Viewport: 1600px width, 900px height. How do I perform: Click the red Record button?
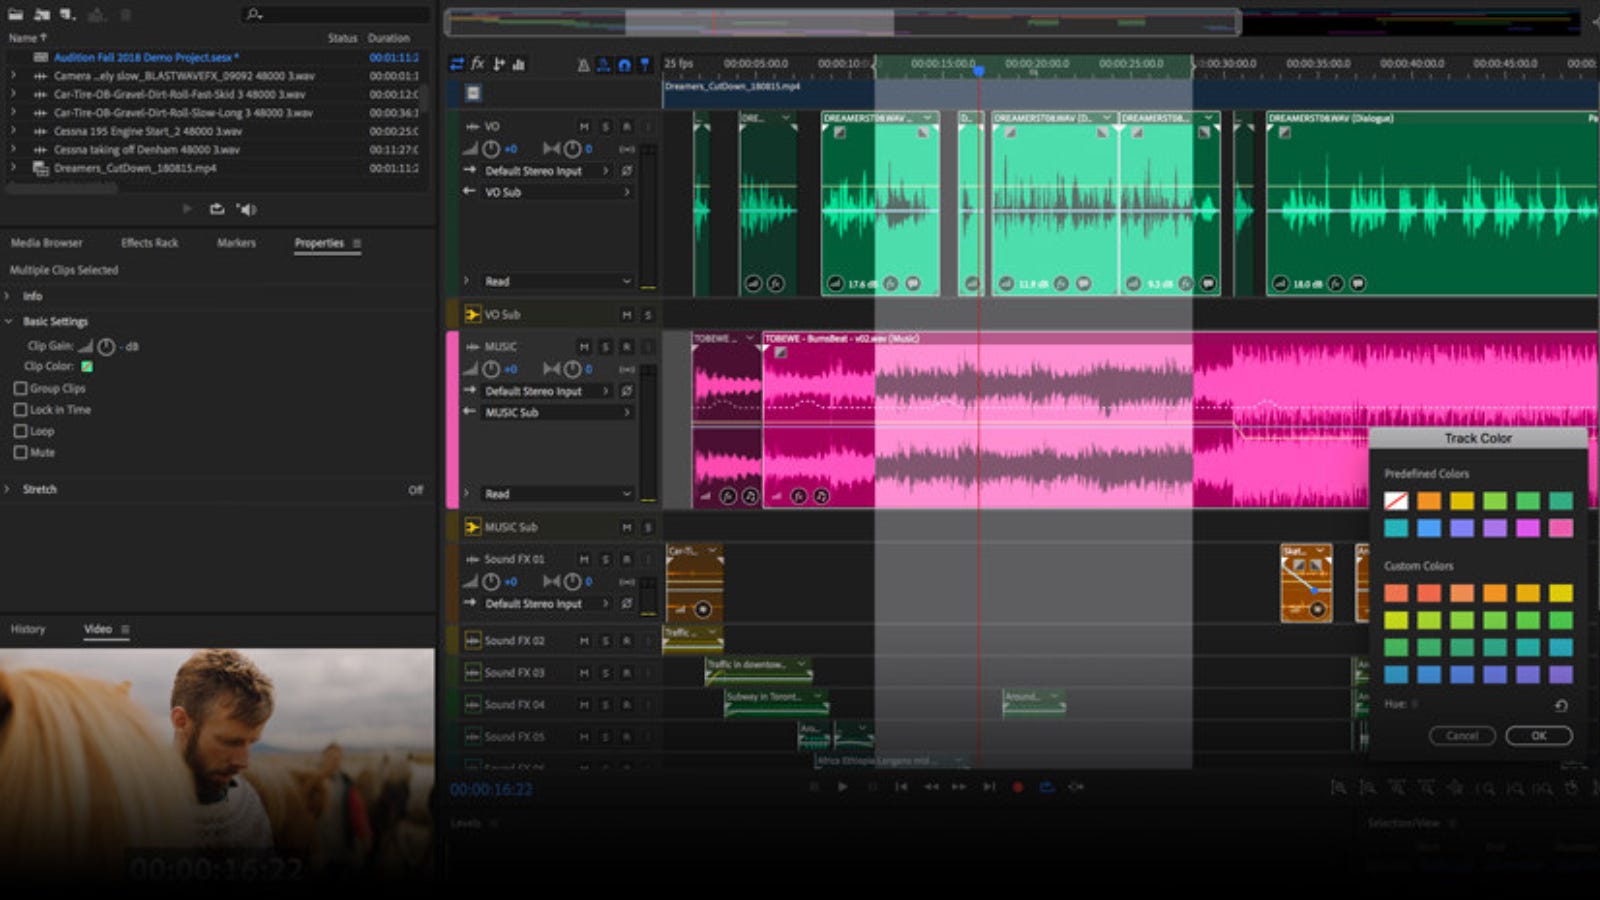[x=1018, y=787]
